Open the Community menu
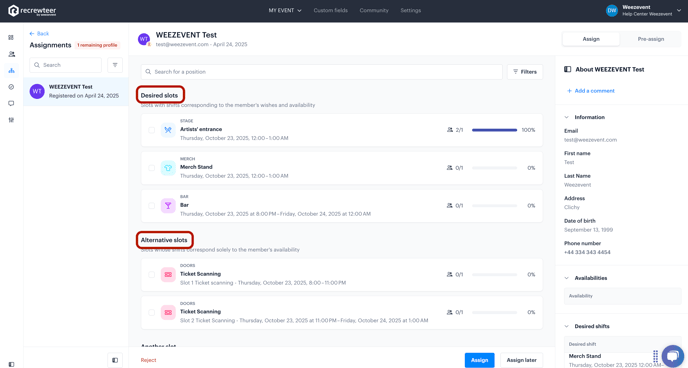 (374, 11)
